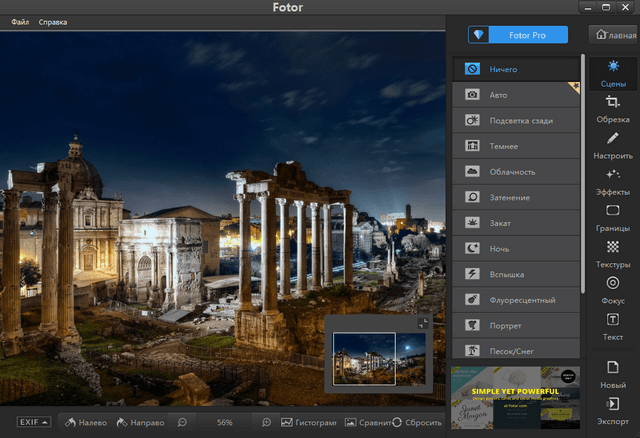Open the Текстуры textures panel
The image size is (640, 438).
(613, 254)
